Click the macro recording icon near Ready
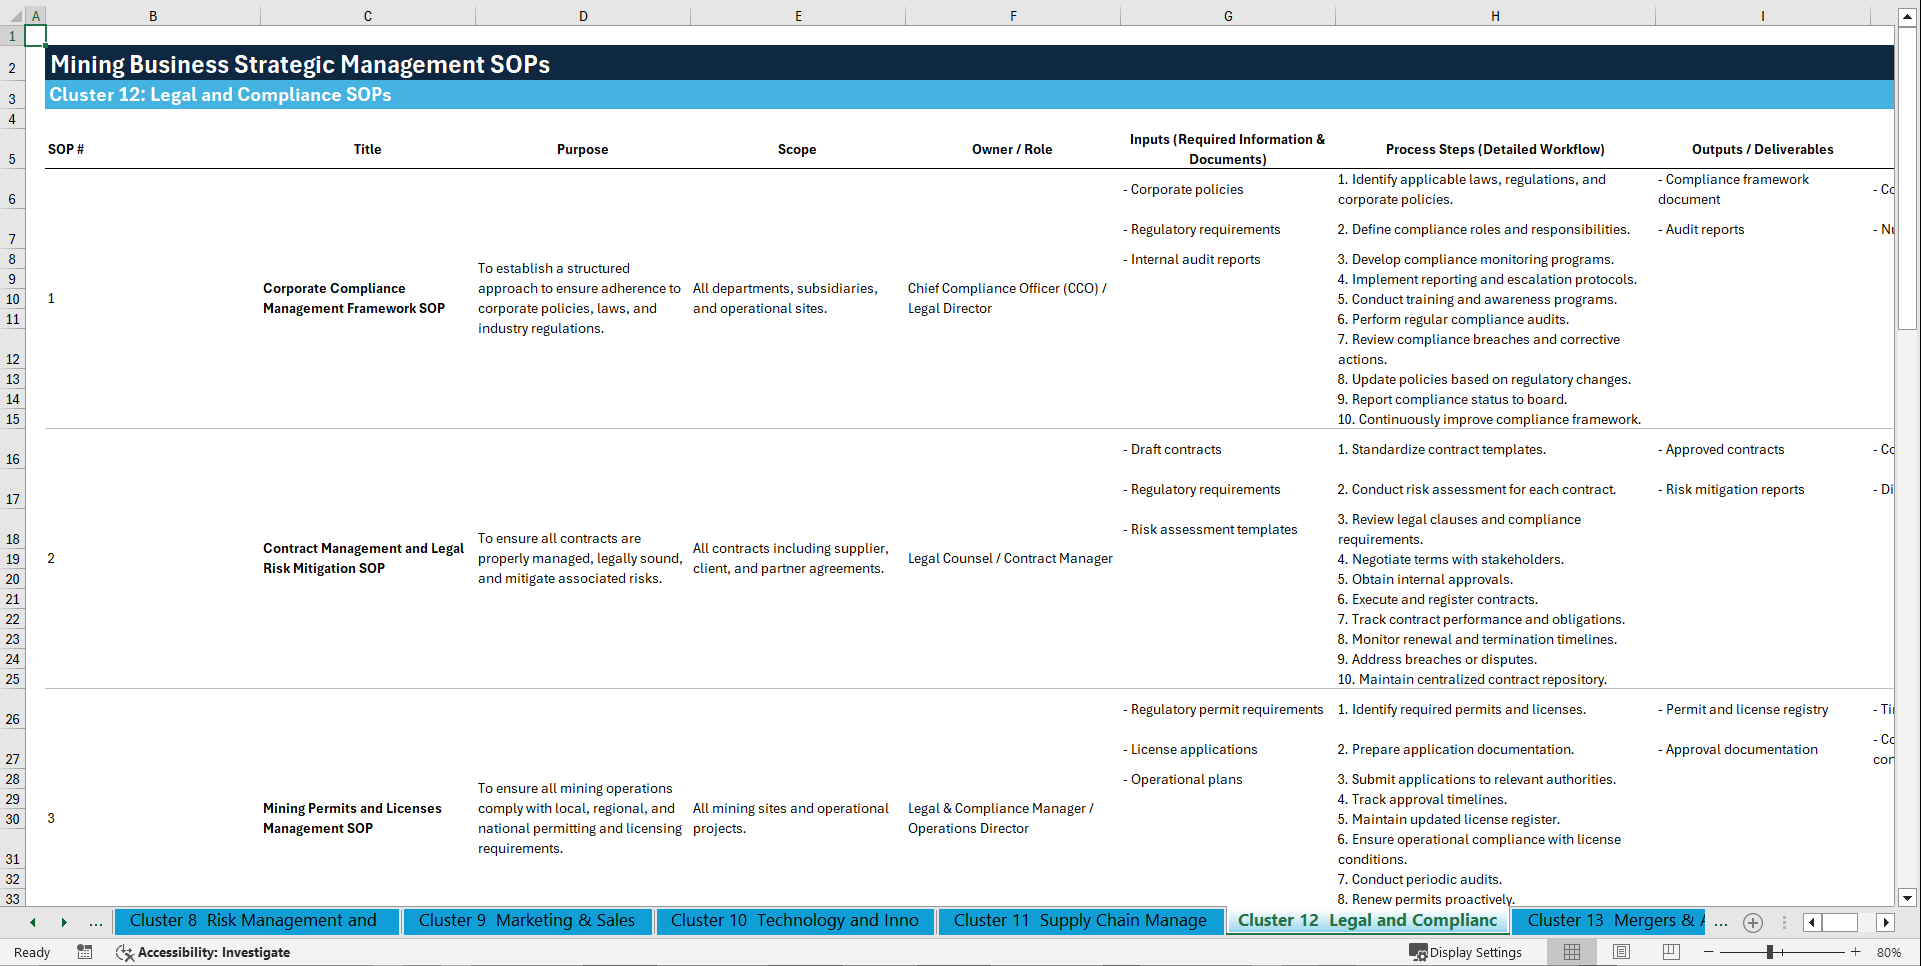Viewport: 1921px width, 966px height. 85,952
